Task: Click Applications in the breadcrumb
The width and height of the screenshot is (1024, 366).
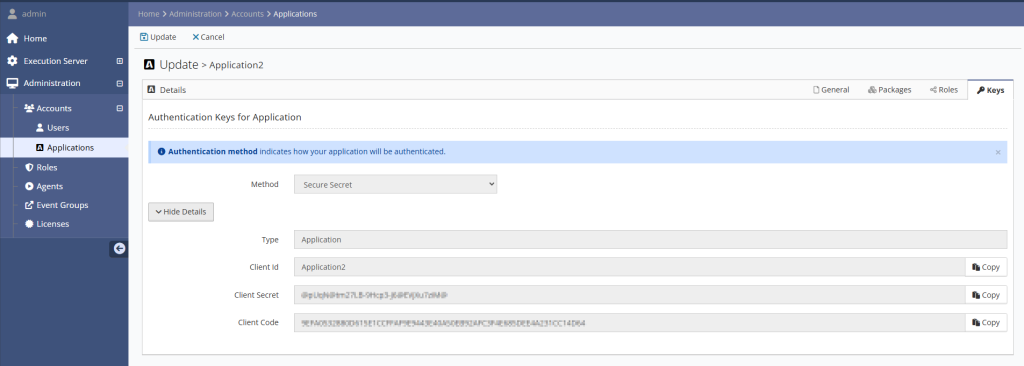Action: (295, 14)
